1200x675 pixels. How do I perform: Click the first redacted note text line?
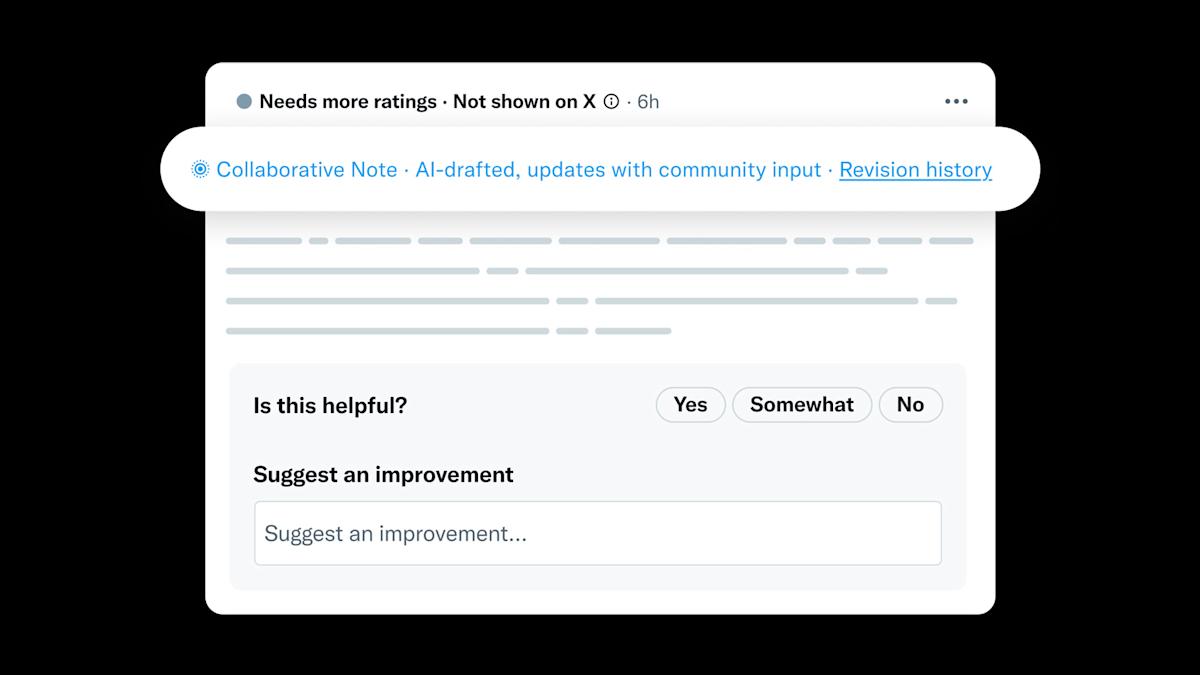pyautogui.click(x=600, y=240)
